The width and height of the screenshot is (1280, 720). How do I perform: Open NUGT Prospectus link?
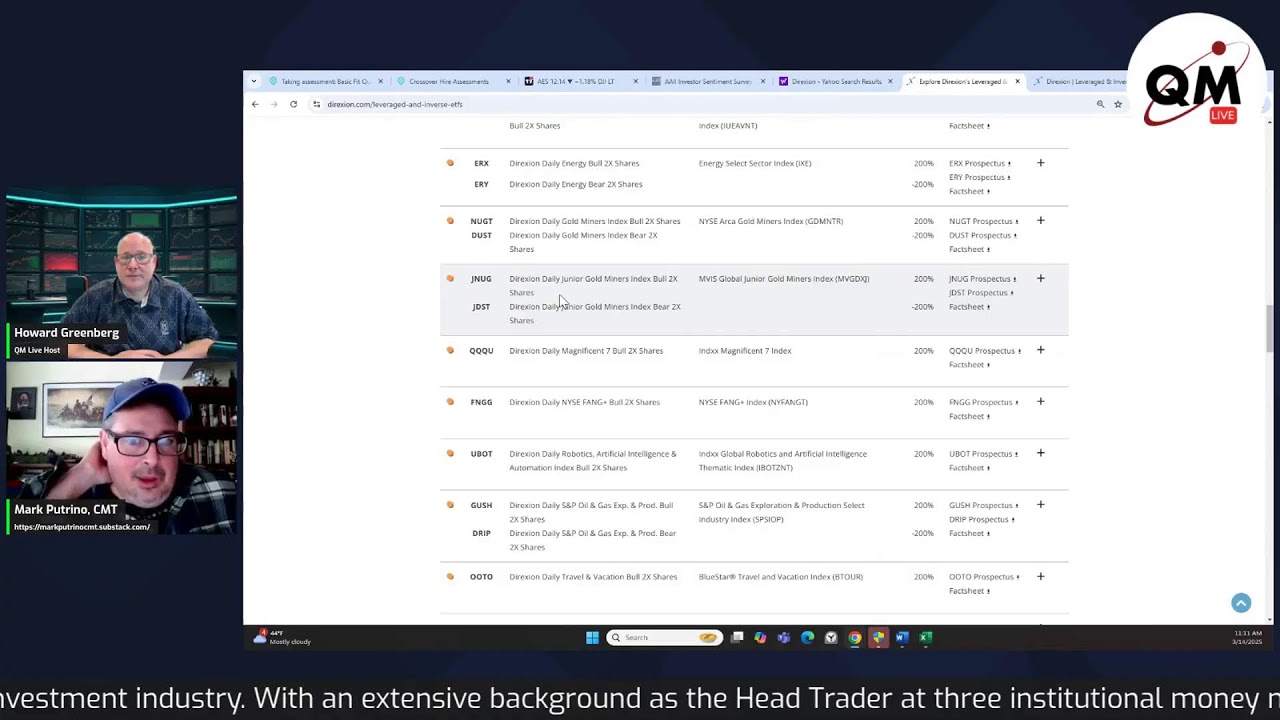click(983, 221)
